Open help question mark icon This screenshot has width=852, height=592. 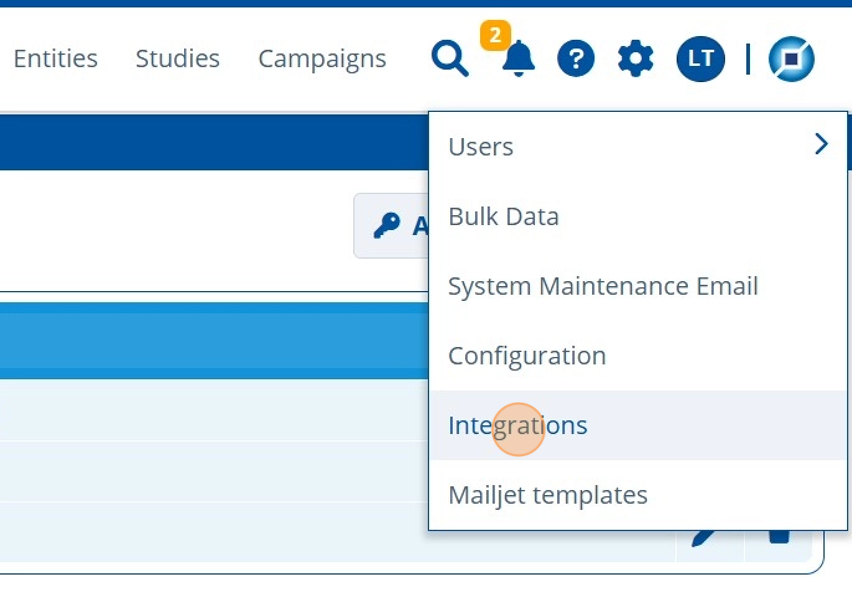tap(576, 59)
